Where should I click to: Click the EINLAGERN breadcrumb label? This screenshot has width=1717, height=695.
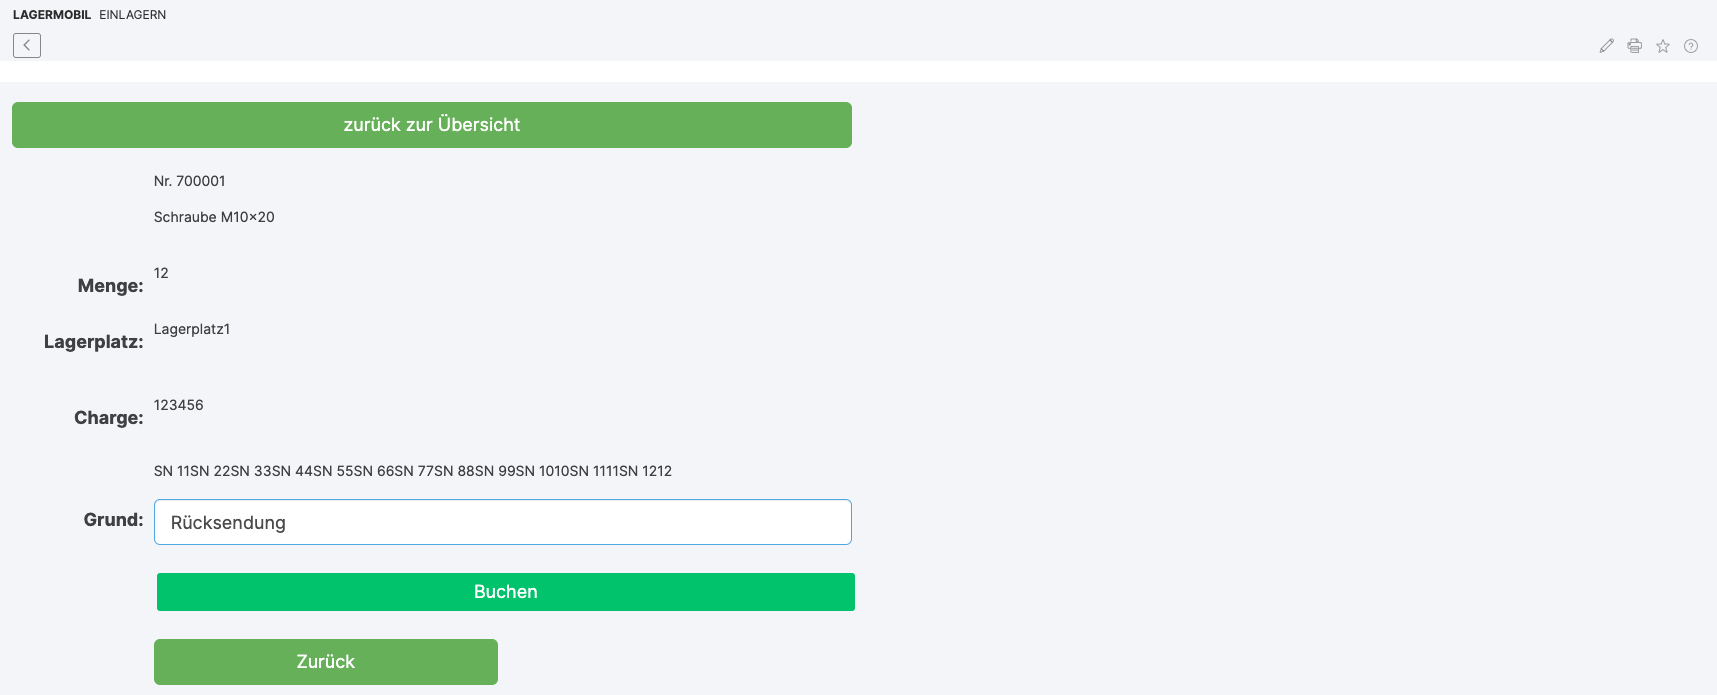pos(132,15)
